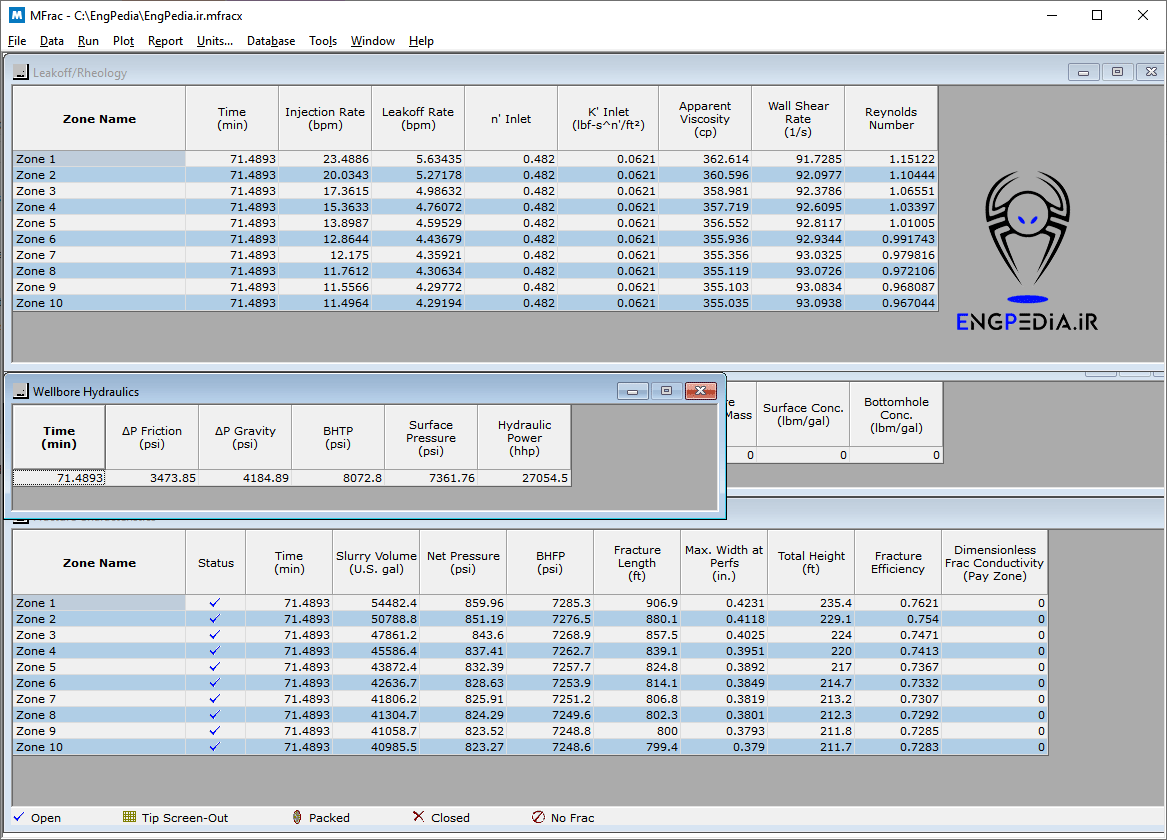Click Surface Pressure value 7361.76

click(431, 478)
